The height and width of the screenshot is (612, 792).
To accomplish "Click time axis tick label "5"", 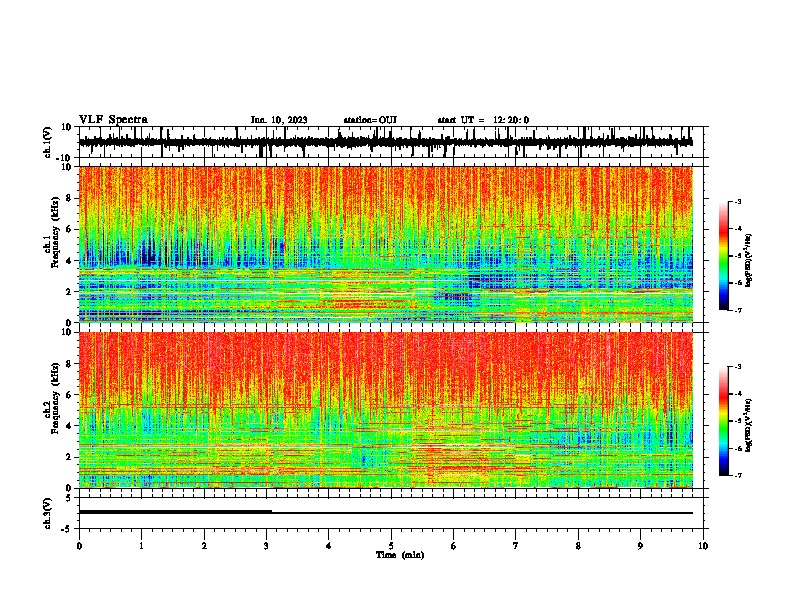I will [391, 546].
